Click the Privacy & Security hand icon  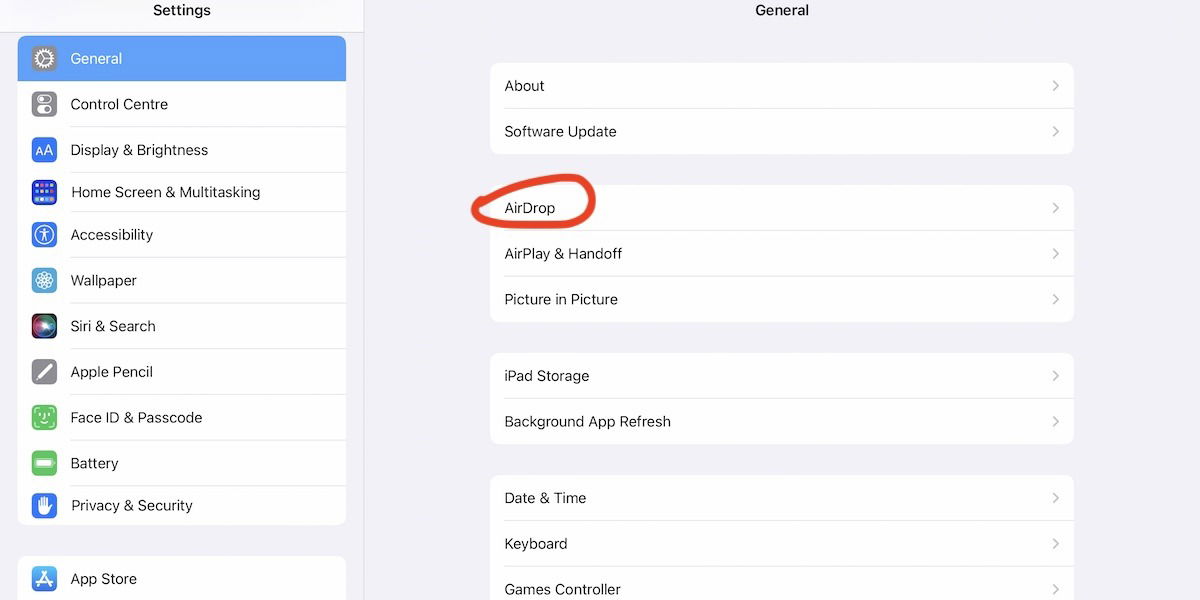[44, 505]
